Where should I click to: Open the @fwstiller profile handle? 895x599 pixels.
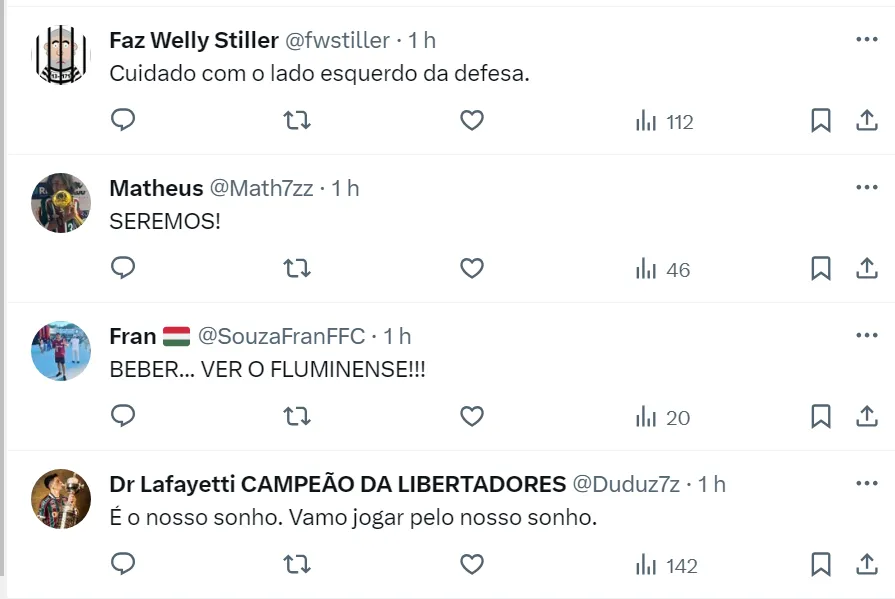click(x=338, y=41)
